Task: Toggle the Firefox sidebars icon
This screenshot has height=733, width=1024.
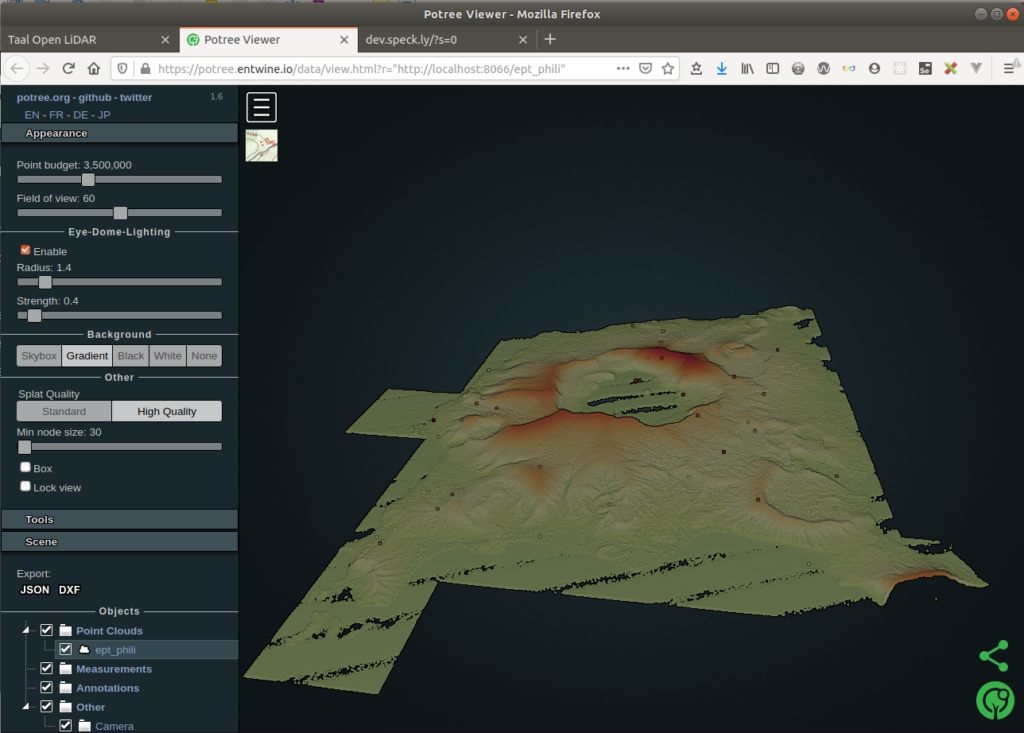Action: coord(773,69)
